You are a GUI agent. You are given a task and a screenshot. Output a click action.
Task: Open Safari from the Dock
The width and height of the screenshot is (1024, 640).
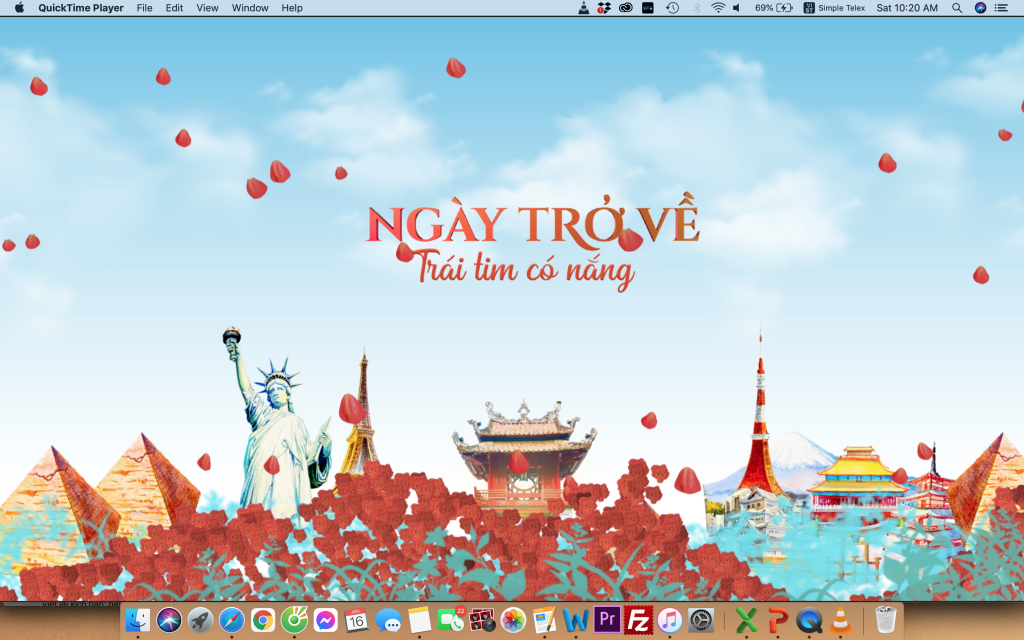coord(232,620)
